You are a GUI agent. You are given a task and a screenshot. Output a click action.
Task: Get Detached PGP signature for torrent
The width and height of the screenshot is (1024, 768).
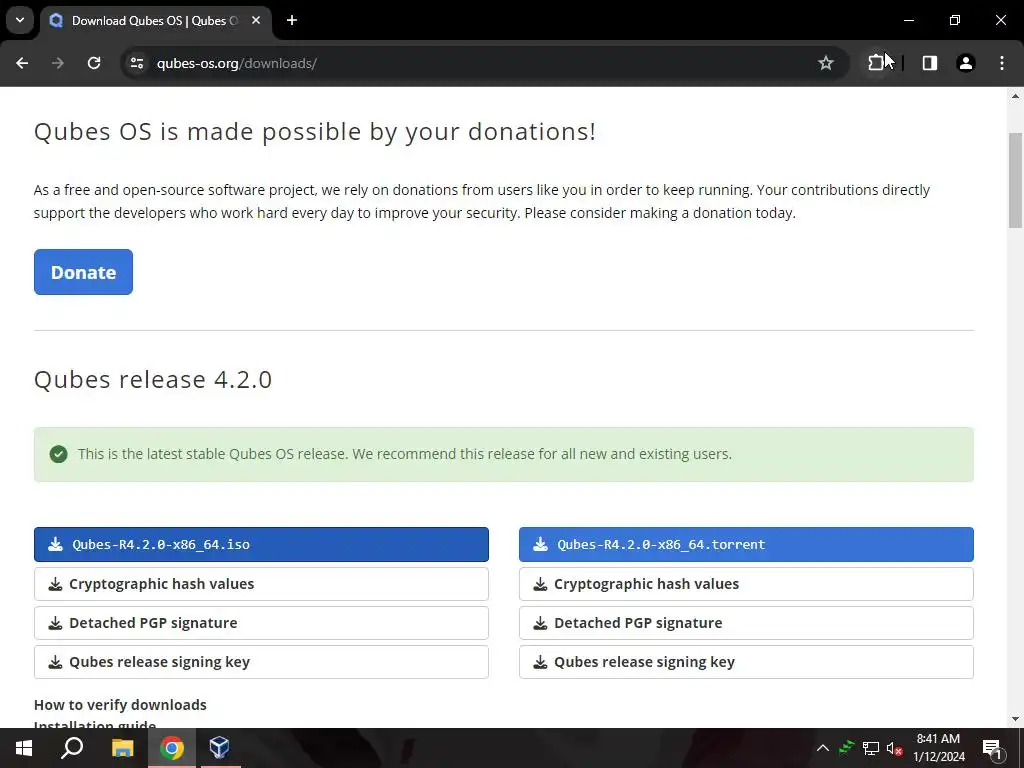pos(746,623)
